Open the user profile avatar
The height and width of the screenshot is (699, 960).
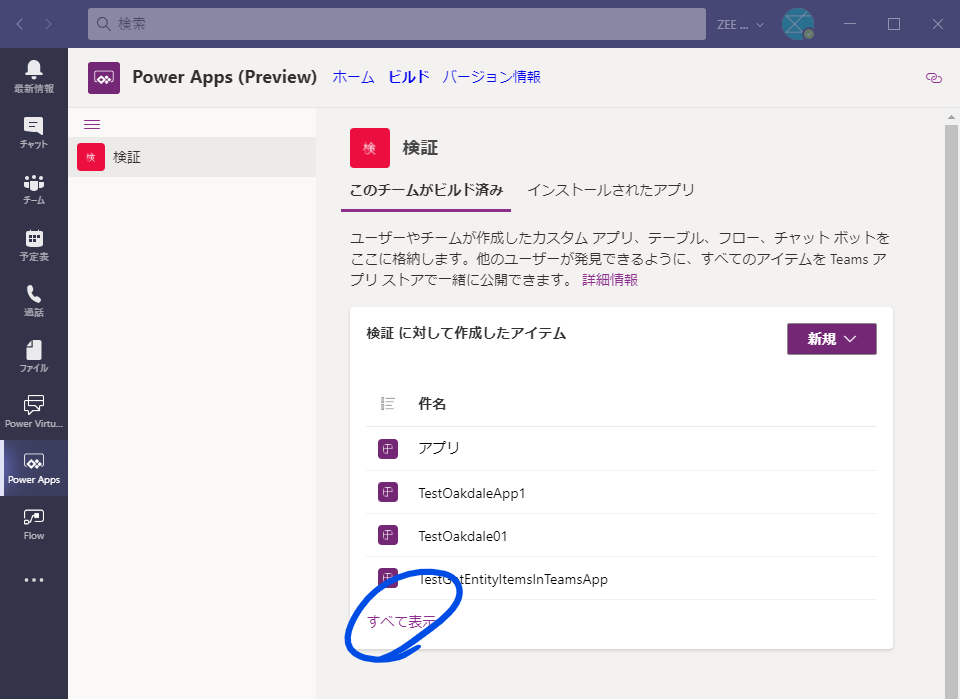coord(797,24)
